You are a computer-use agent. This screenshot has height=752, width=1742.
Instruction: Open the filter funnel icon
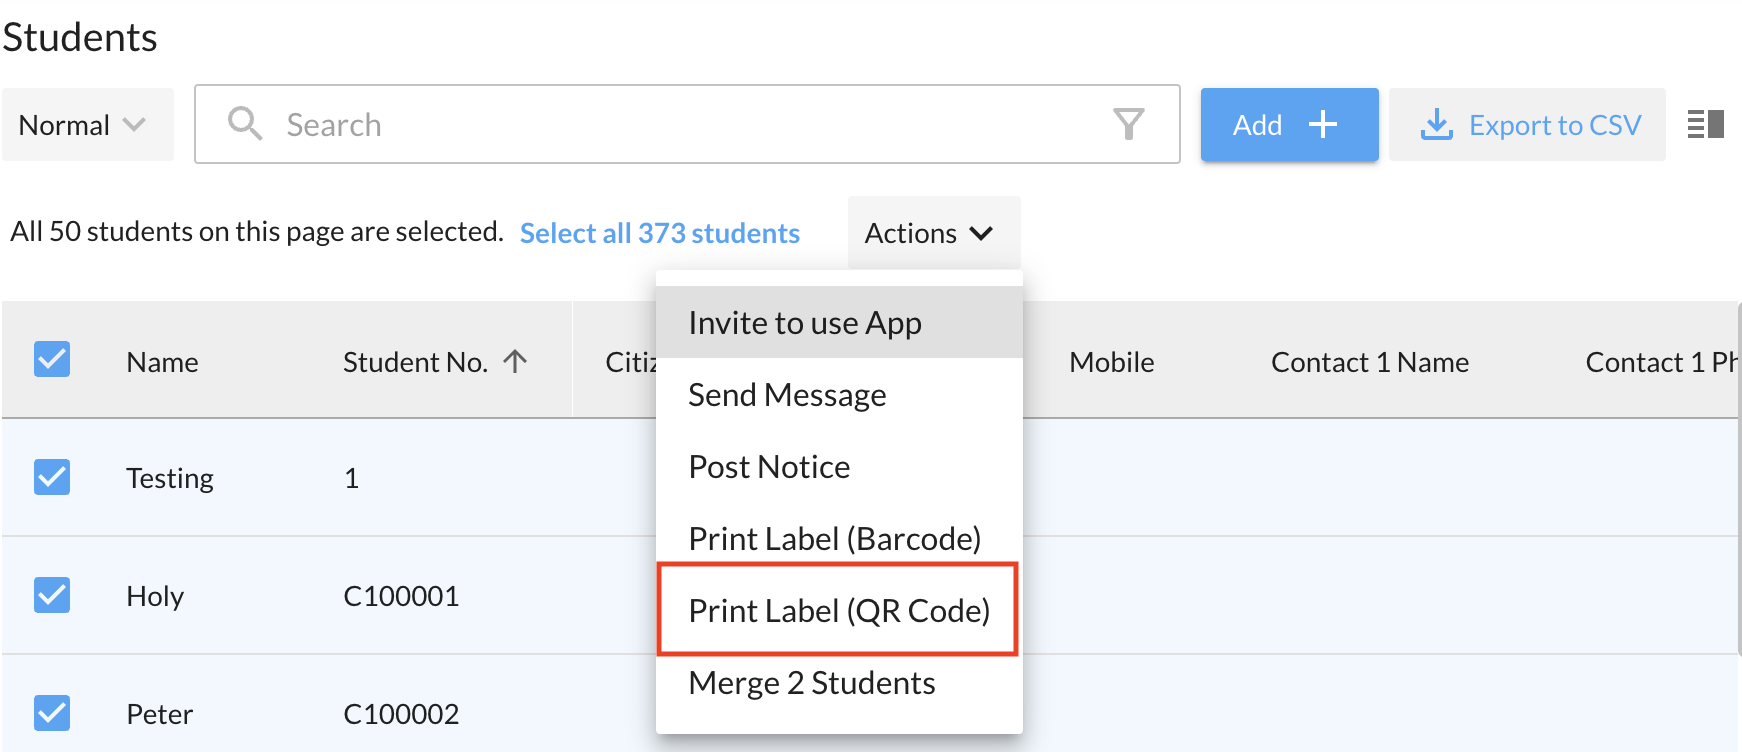(1128, 124)
